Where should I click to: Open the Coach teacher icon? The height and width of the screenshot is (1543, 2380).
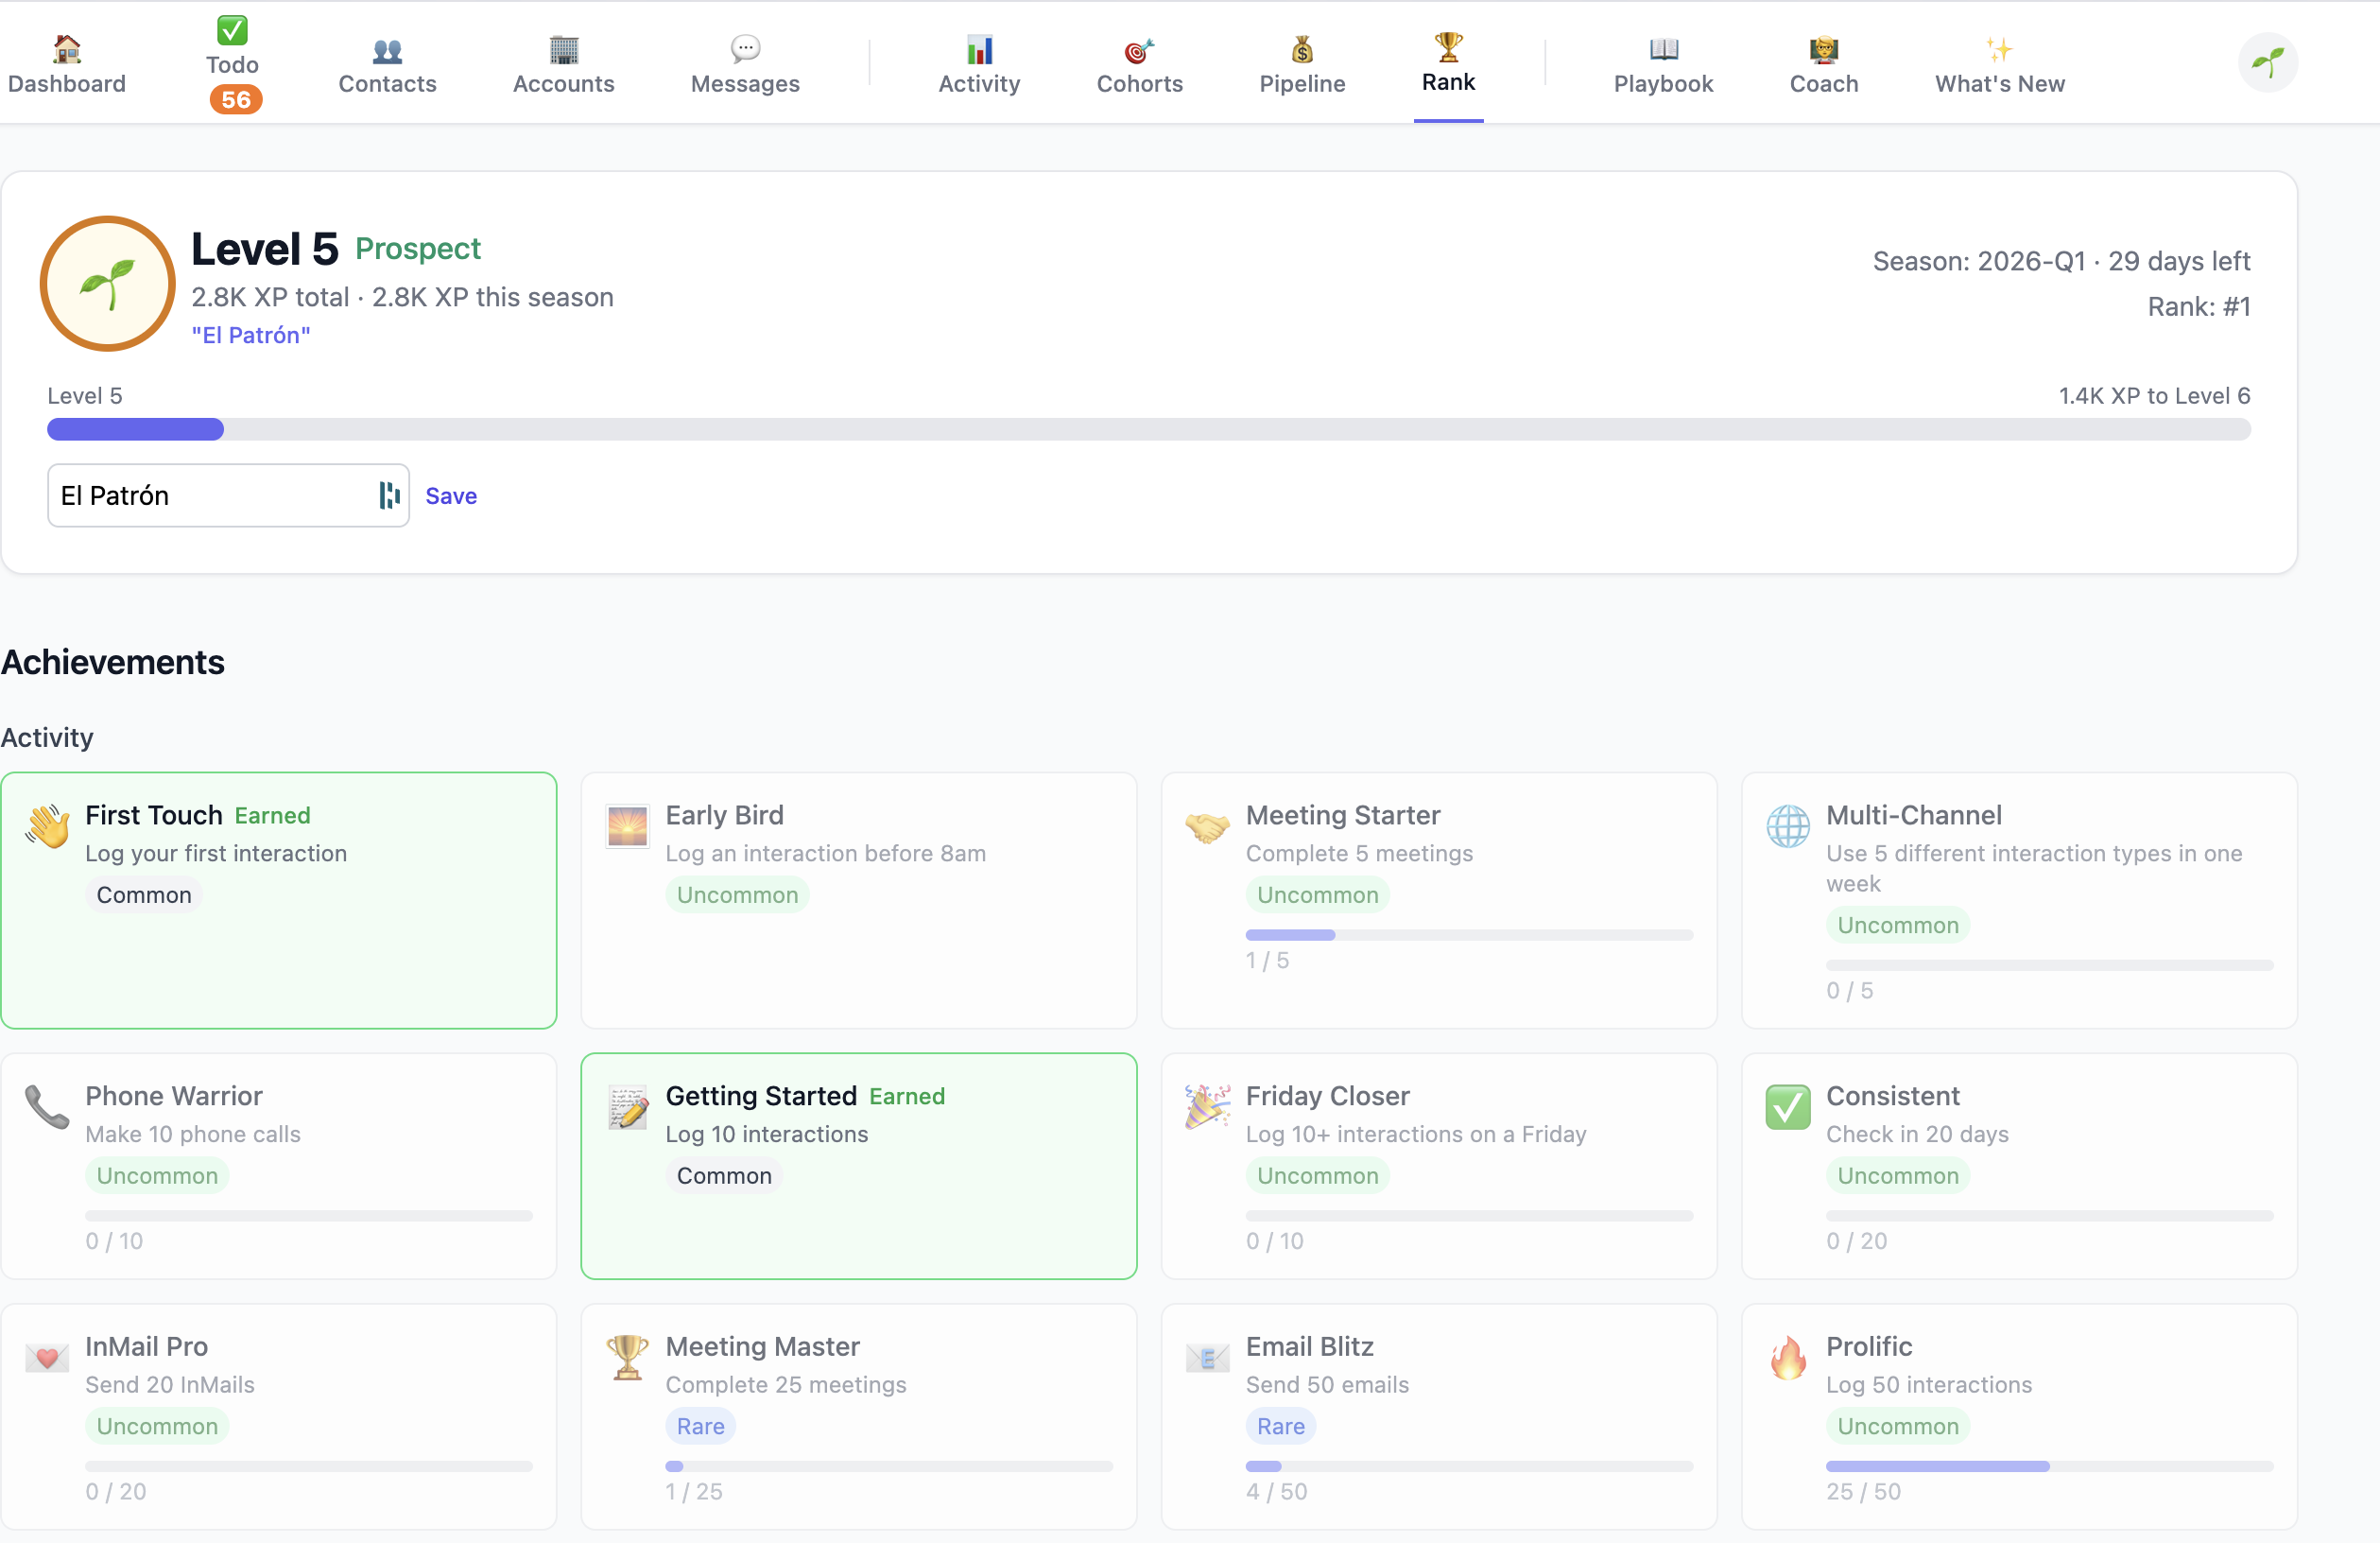coord(1823,47)
